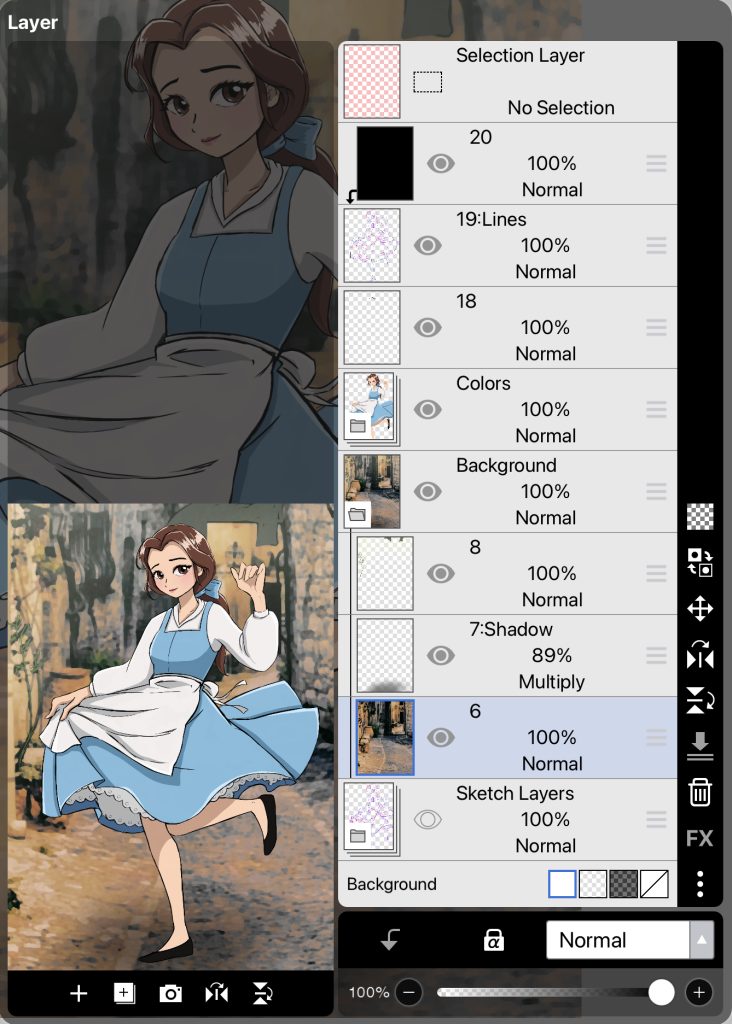The image size is (732, 1024).
Task: Merge layer down with download arrow icon
Action: [x=700, y=746]
